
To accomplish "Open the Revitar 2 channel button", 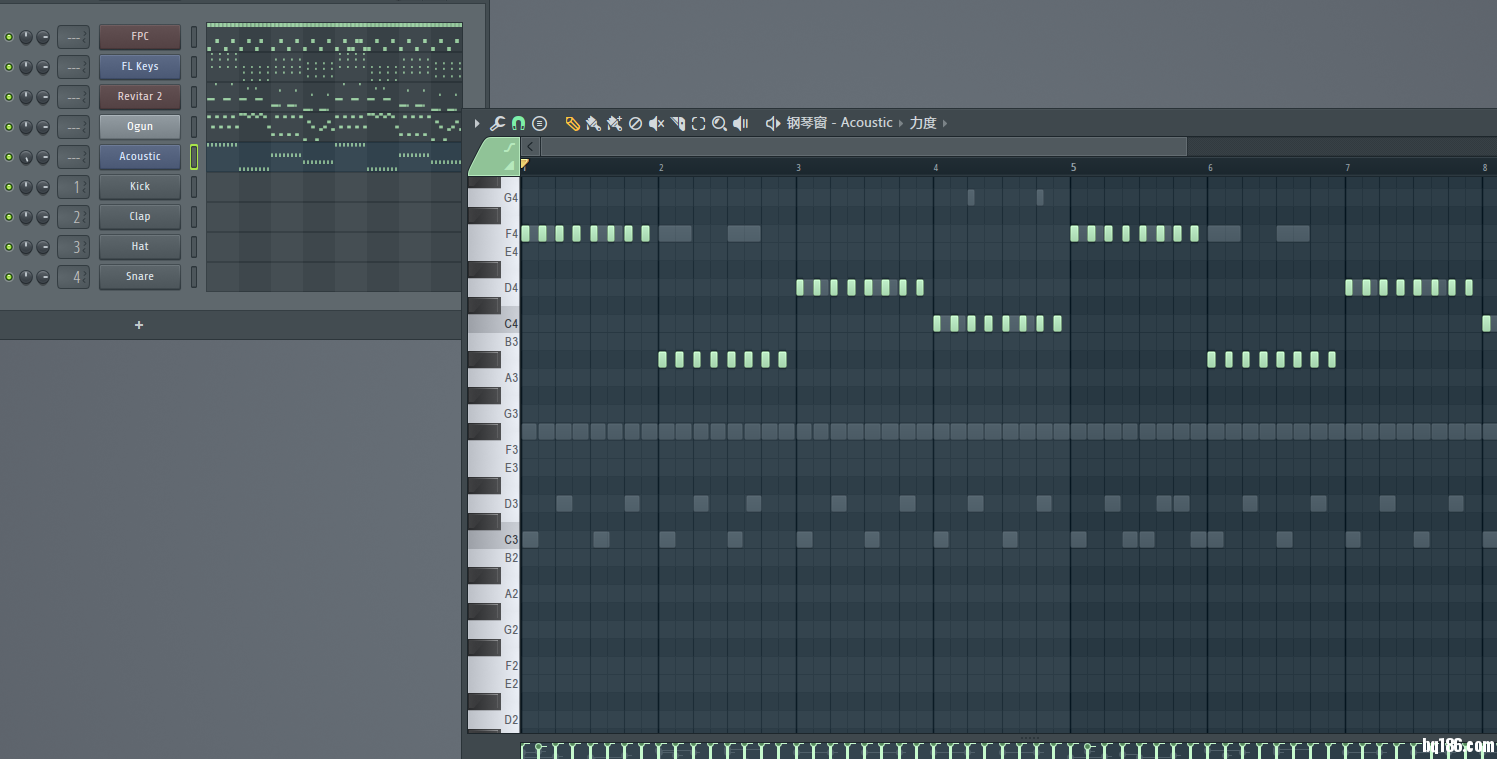I will pos(140,97).
